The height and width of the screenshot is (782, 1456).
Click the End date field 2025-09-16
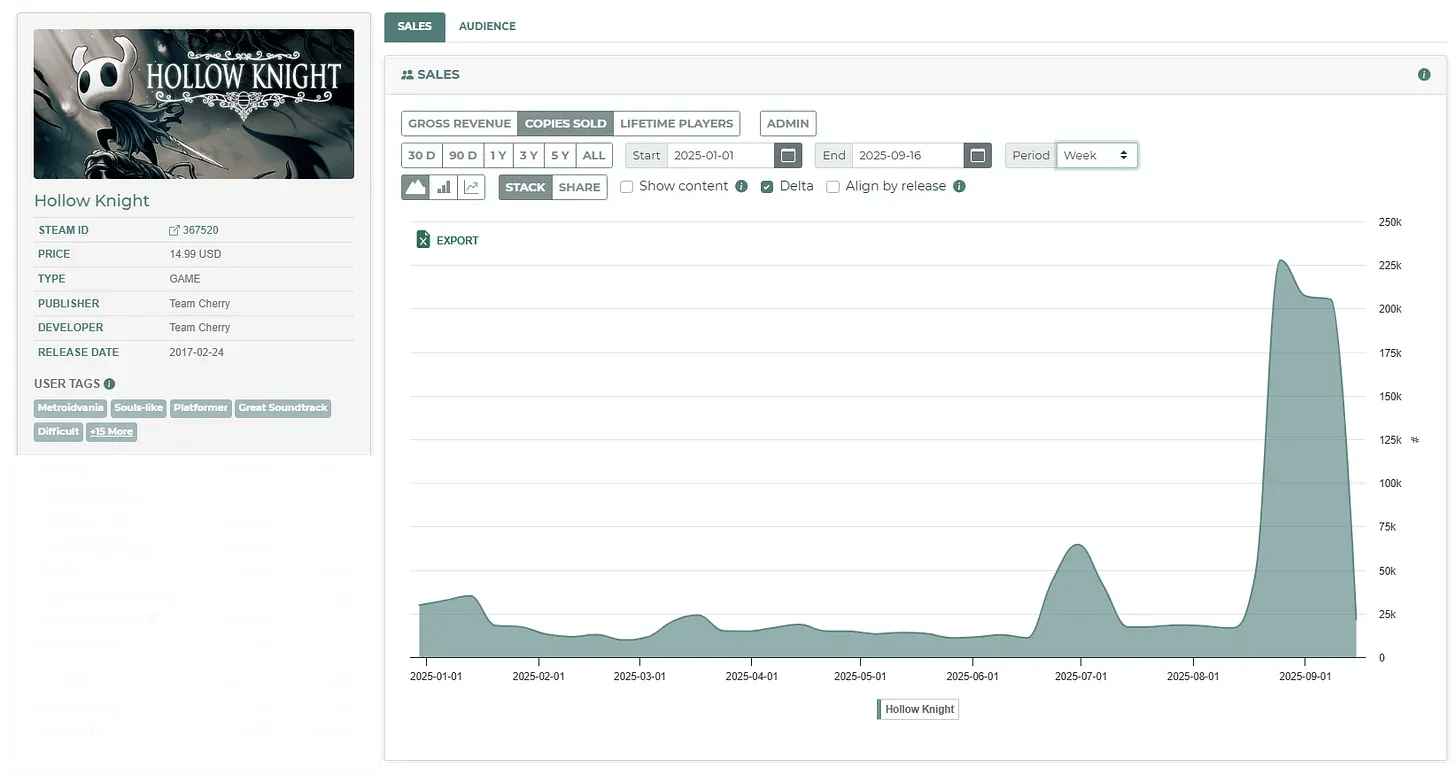908,155
